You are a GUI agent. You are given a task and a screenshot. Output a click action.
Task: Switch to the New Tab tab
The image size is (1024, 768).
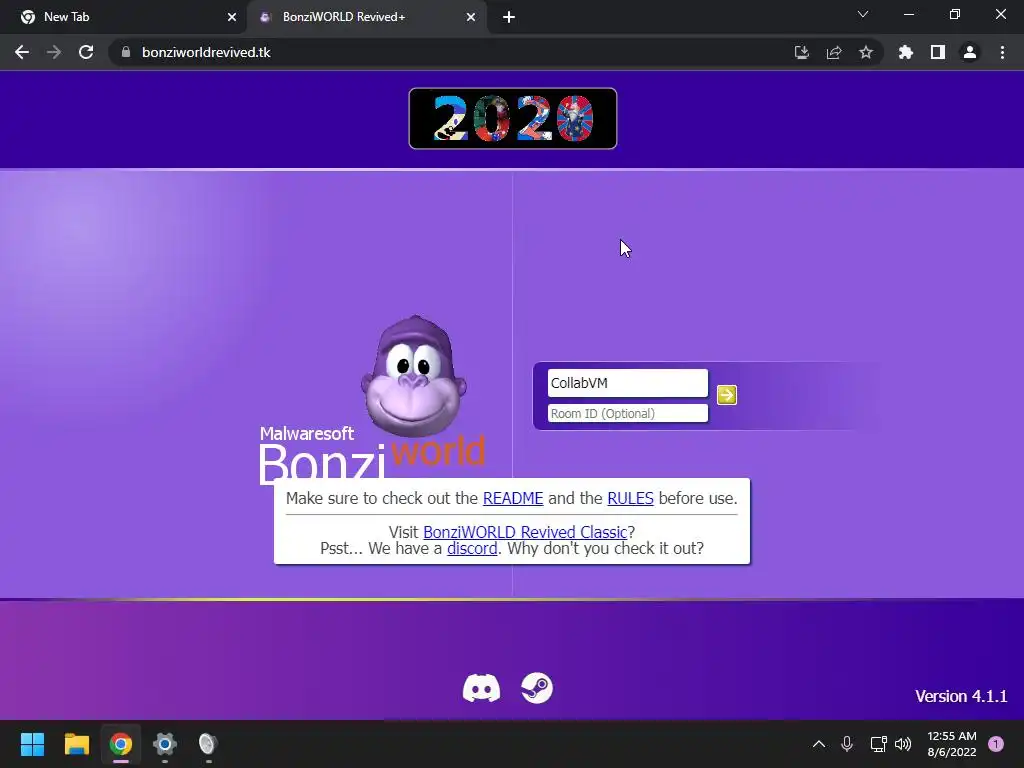[x=124, y=17]
